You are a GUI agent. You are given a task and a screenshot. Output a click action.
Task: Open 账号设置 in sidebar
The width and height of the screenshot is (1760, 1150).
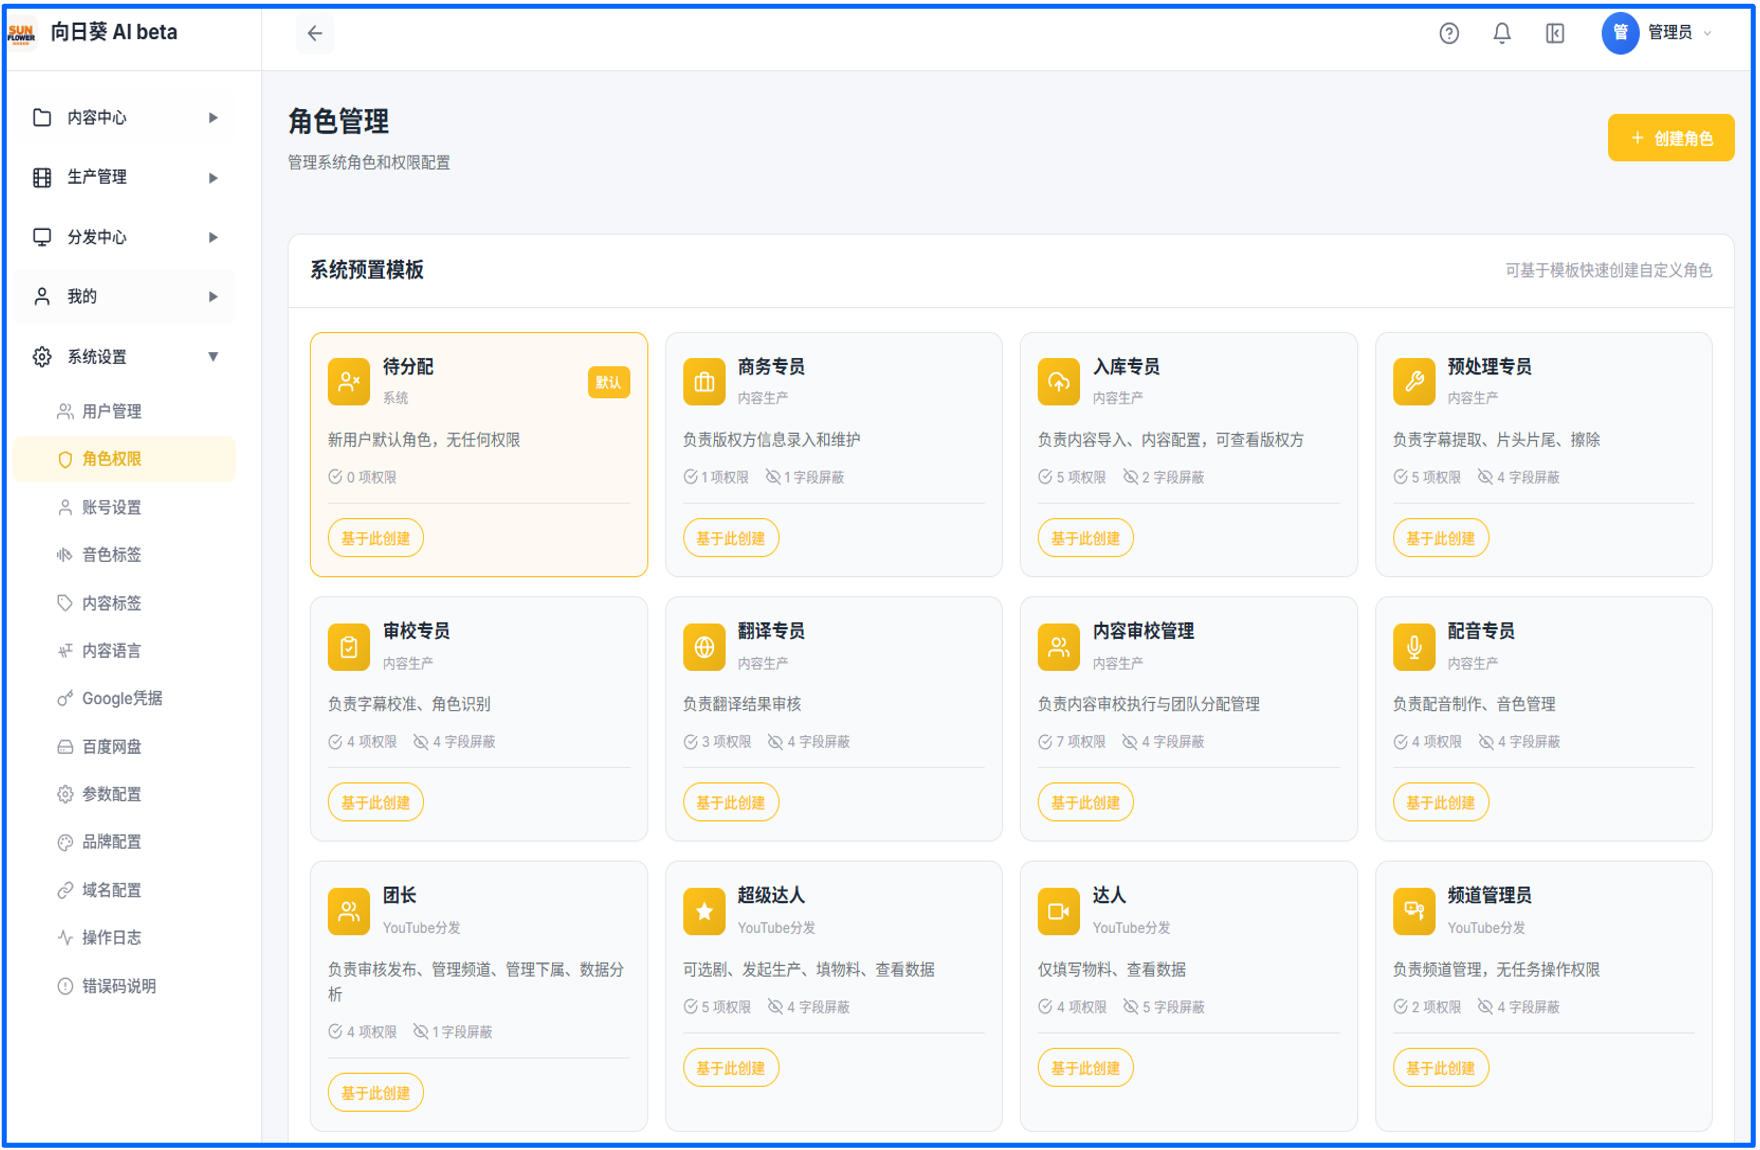(x=125, y=507)
